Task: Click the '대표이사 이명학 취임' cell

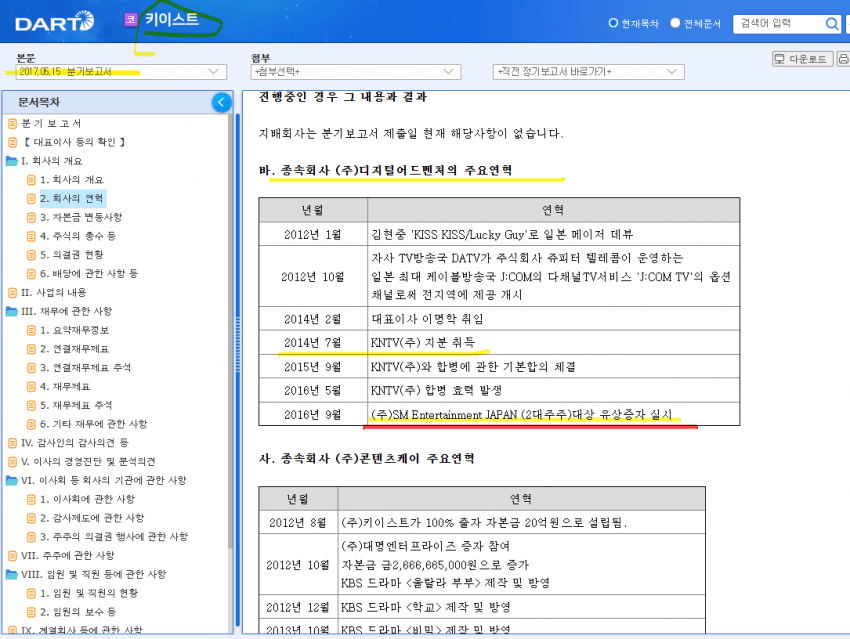Action: pyautogui.click(x=553, y=319)
